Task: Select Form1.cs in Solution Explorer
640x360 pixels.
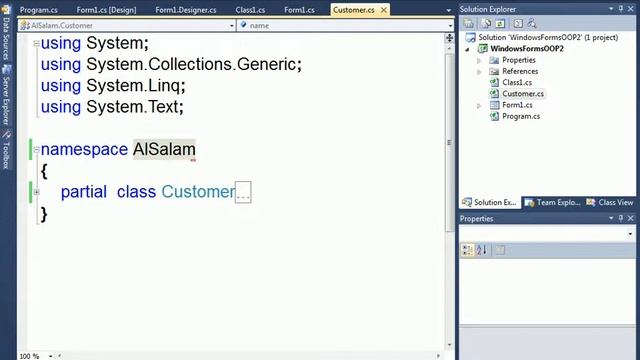Action: click(517, 105)
